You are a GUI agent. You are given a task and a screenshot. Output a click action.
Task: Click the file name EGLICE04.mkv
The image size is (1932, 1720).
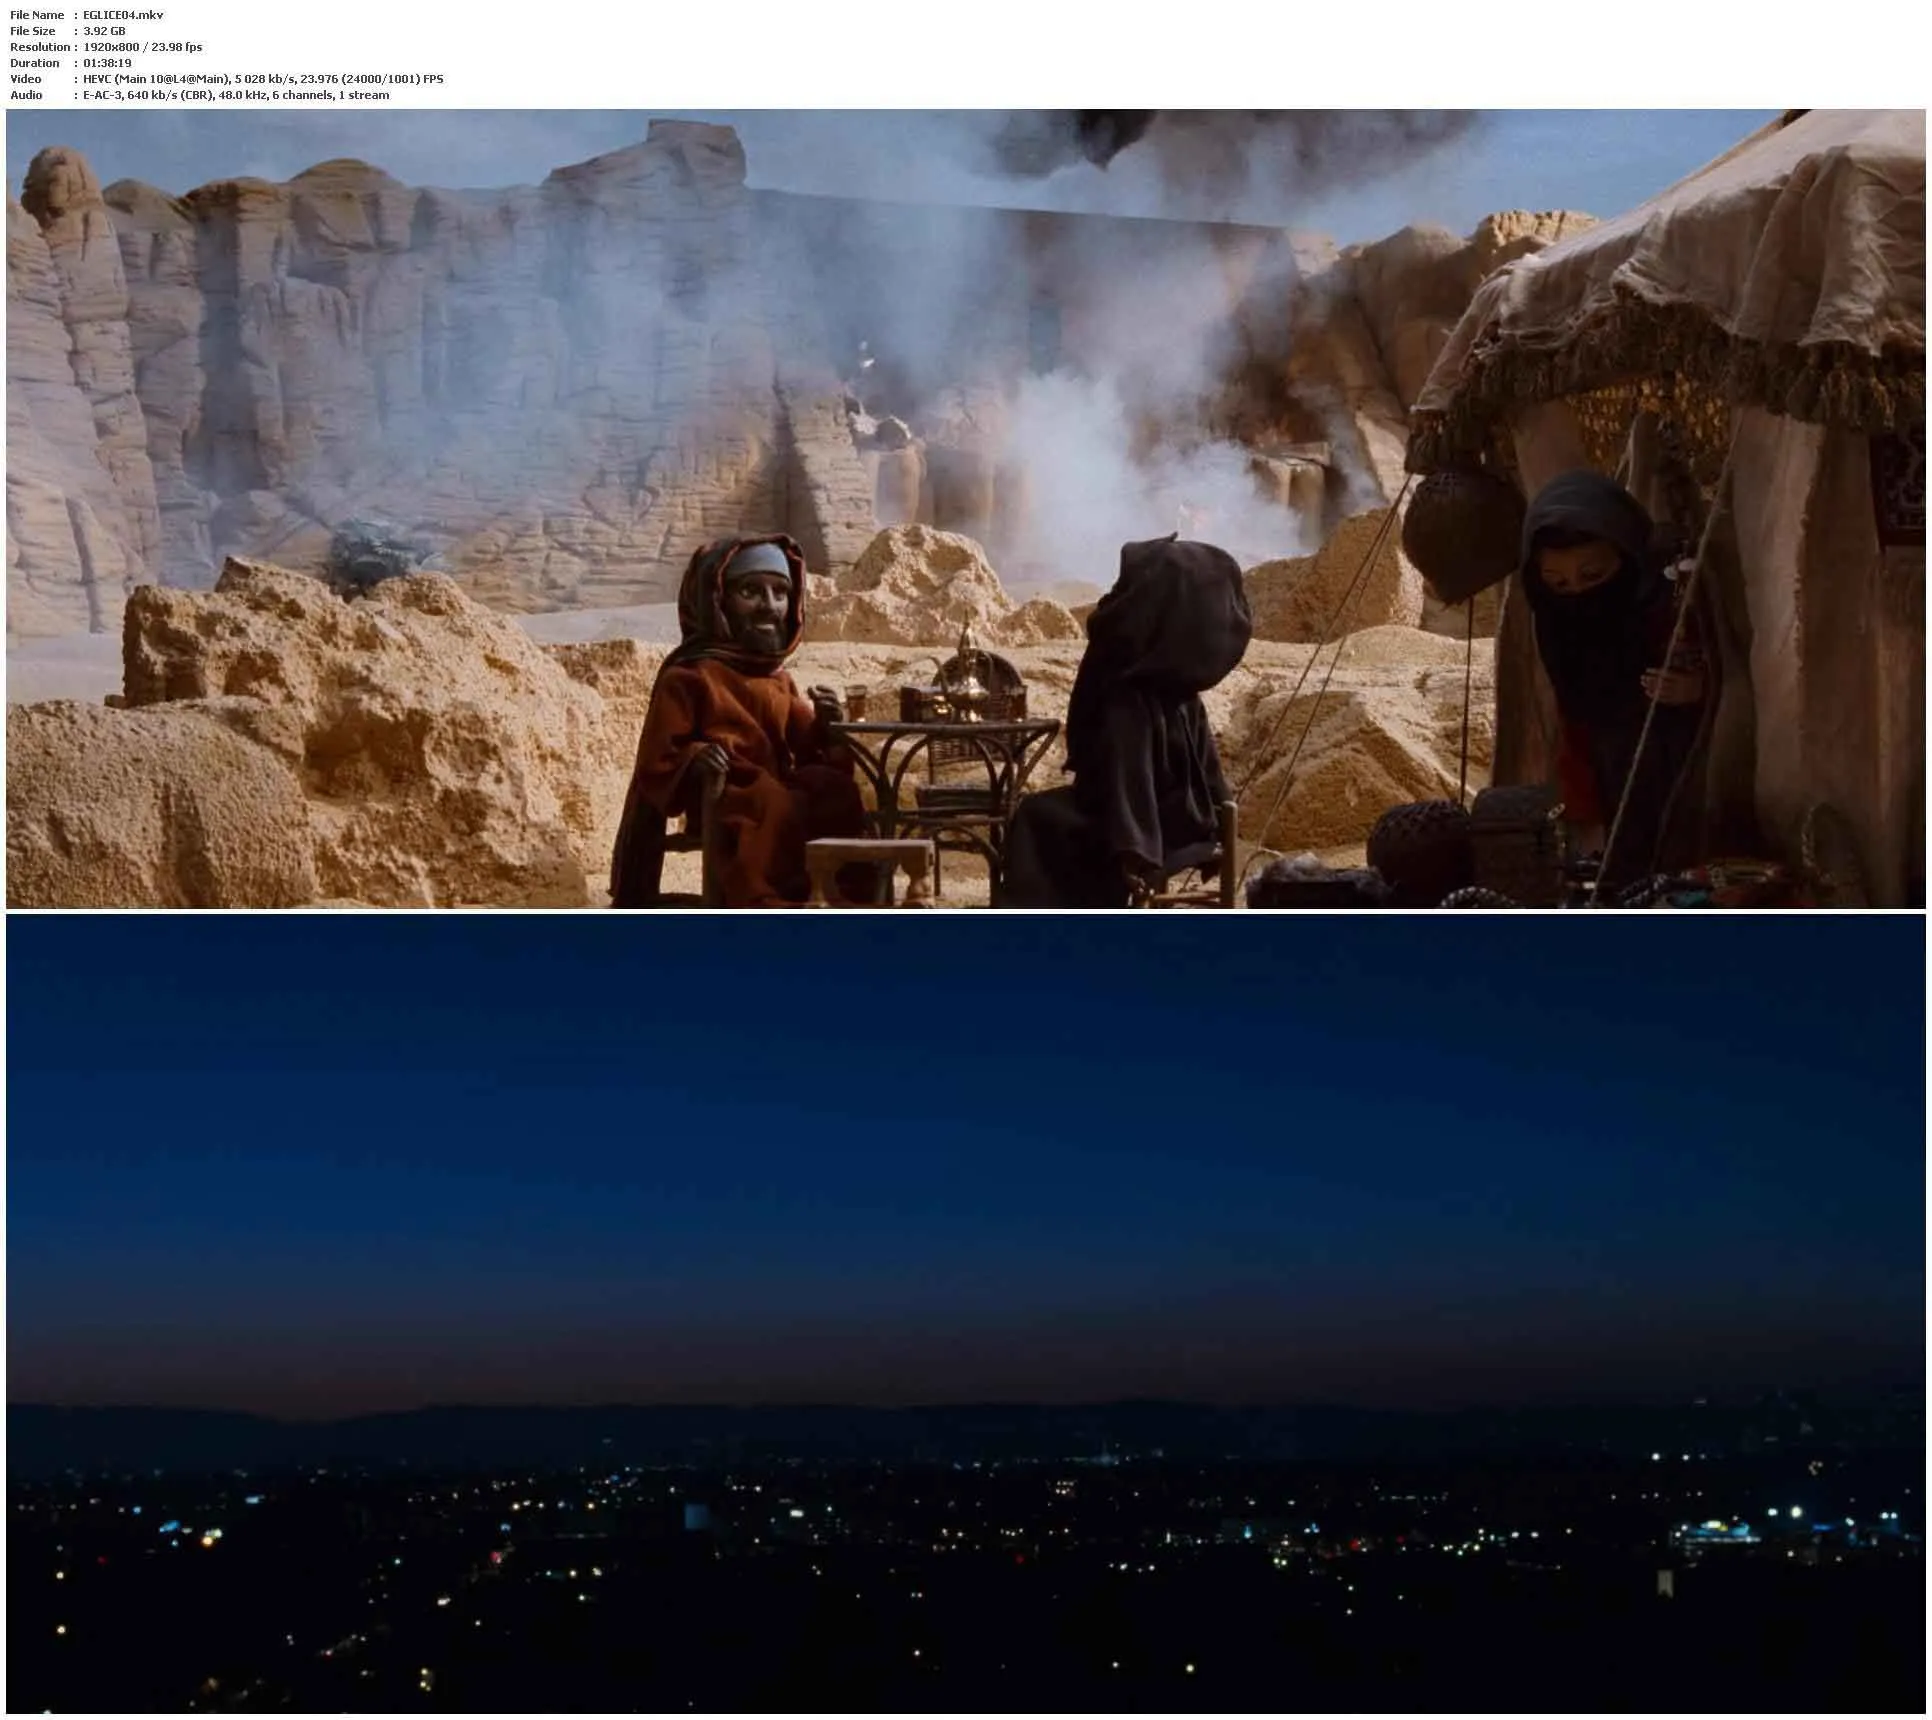(123, 15)
